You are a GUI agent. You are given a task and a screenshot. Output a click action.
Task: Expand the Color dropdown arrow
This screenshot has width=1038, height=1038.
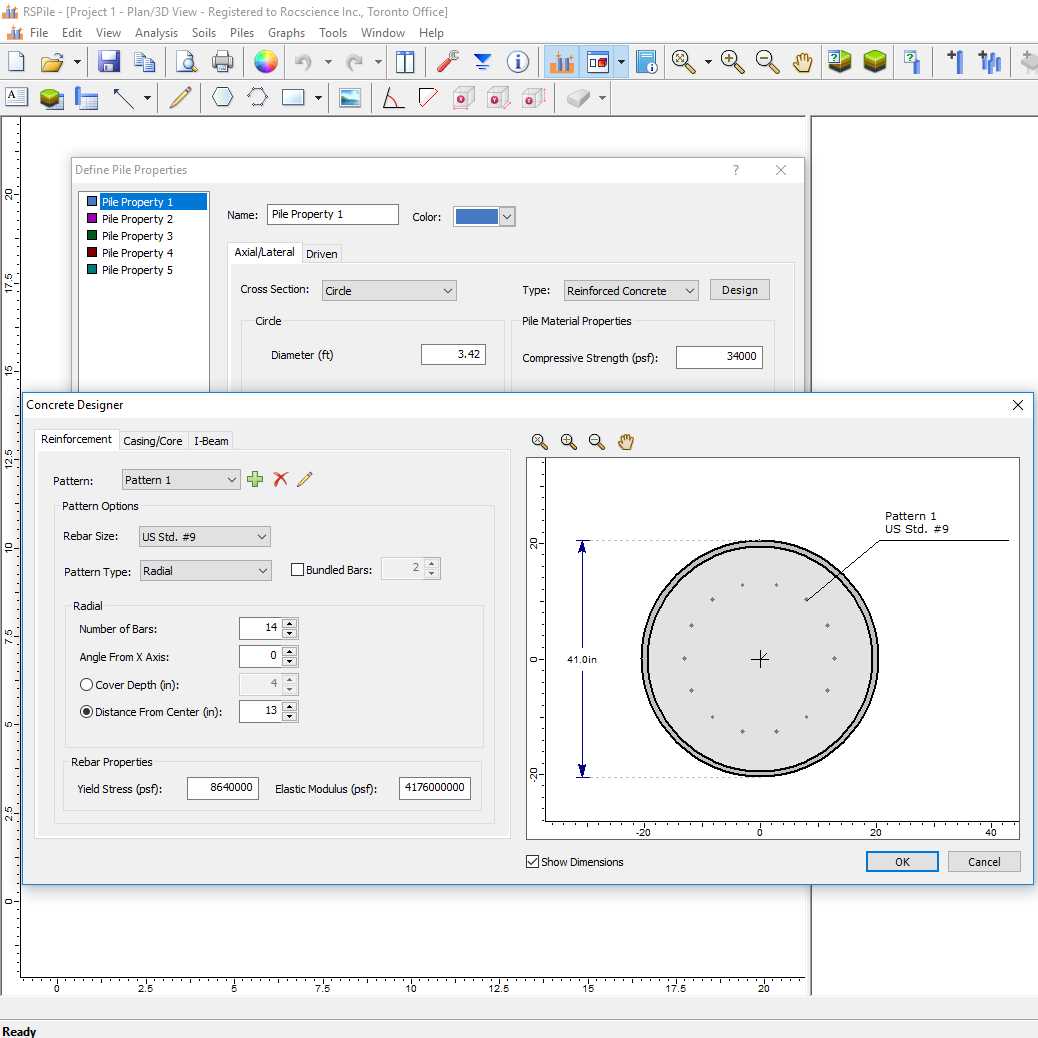[507, 216]
